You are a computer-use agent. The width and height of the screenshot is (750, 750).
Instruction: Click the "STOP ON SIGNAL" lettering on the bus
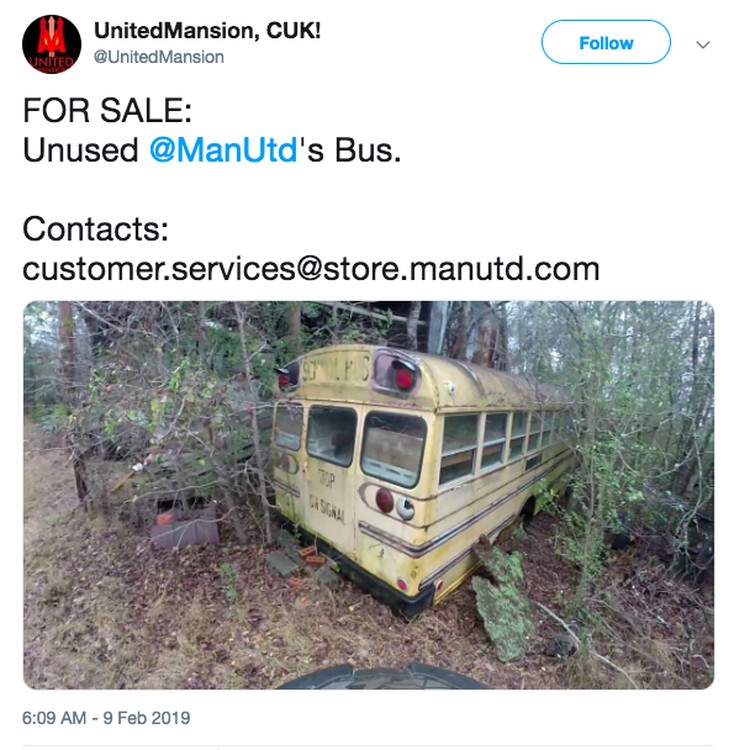[327, 497]
